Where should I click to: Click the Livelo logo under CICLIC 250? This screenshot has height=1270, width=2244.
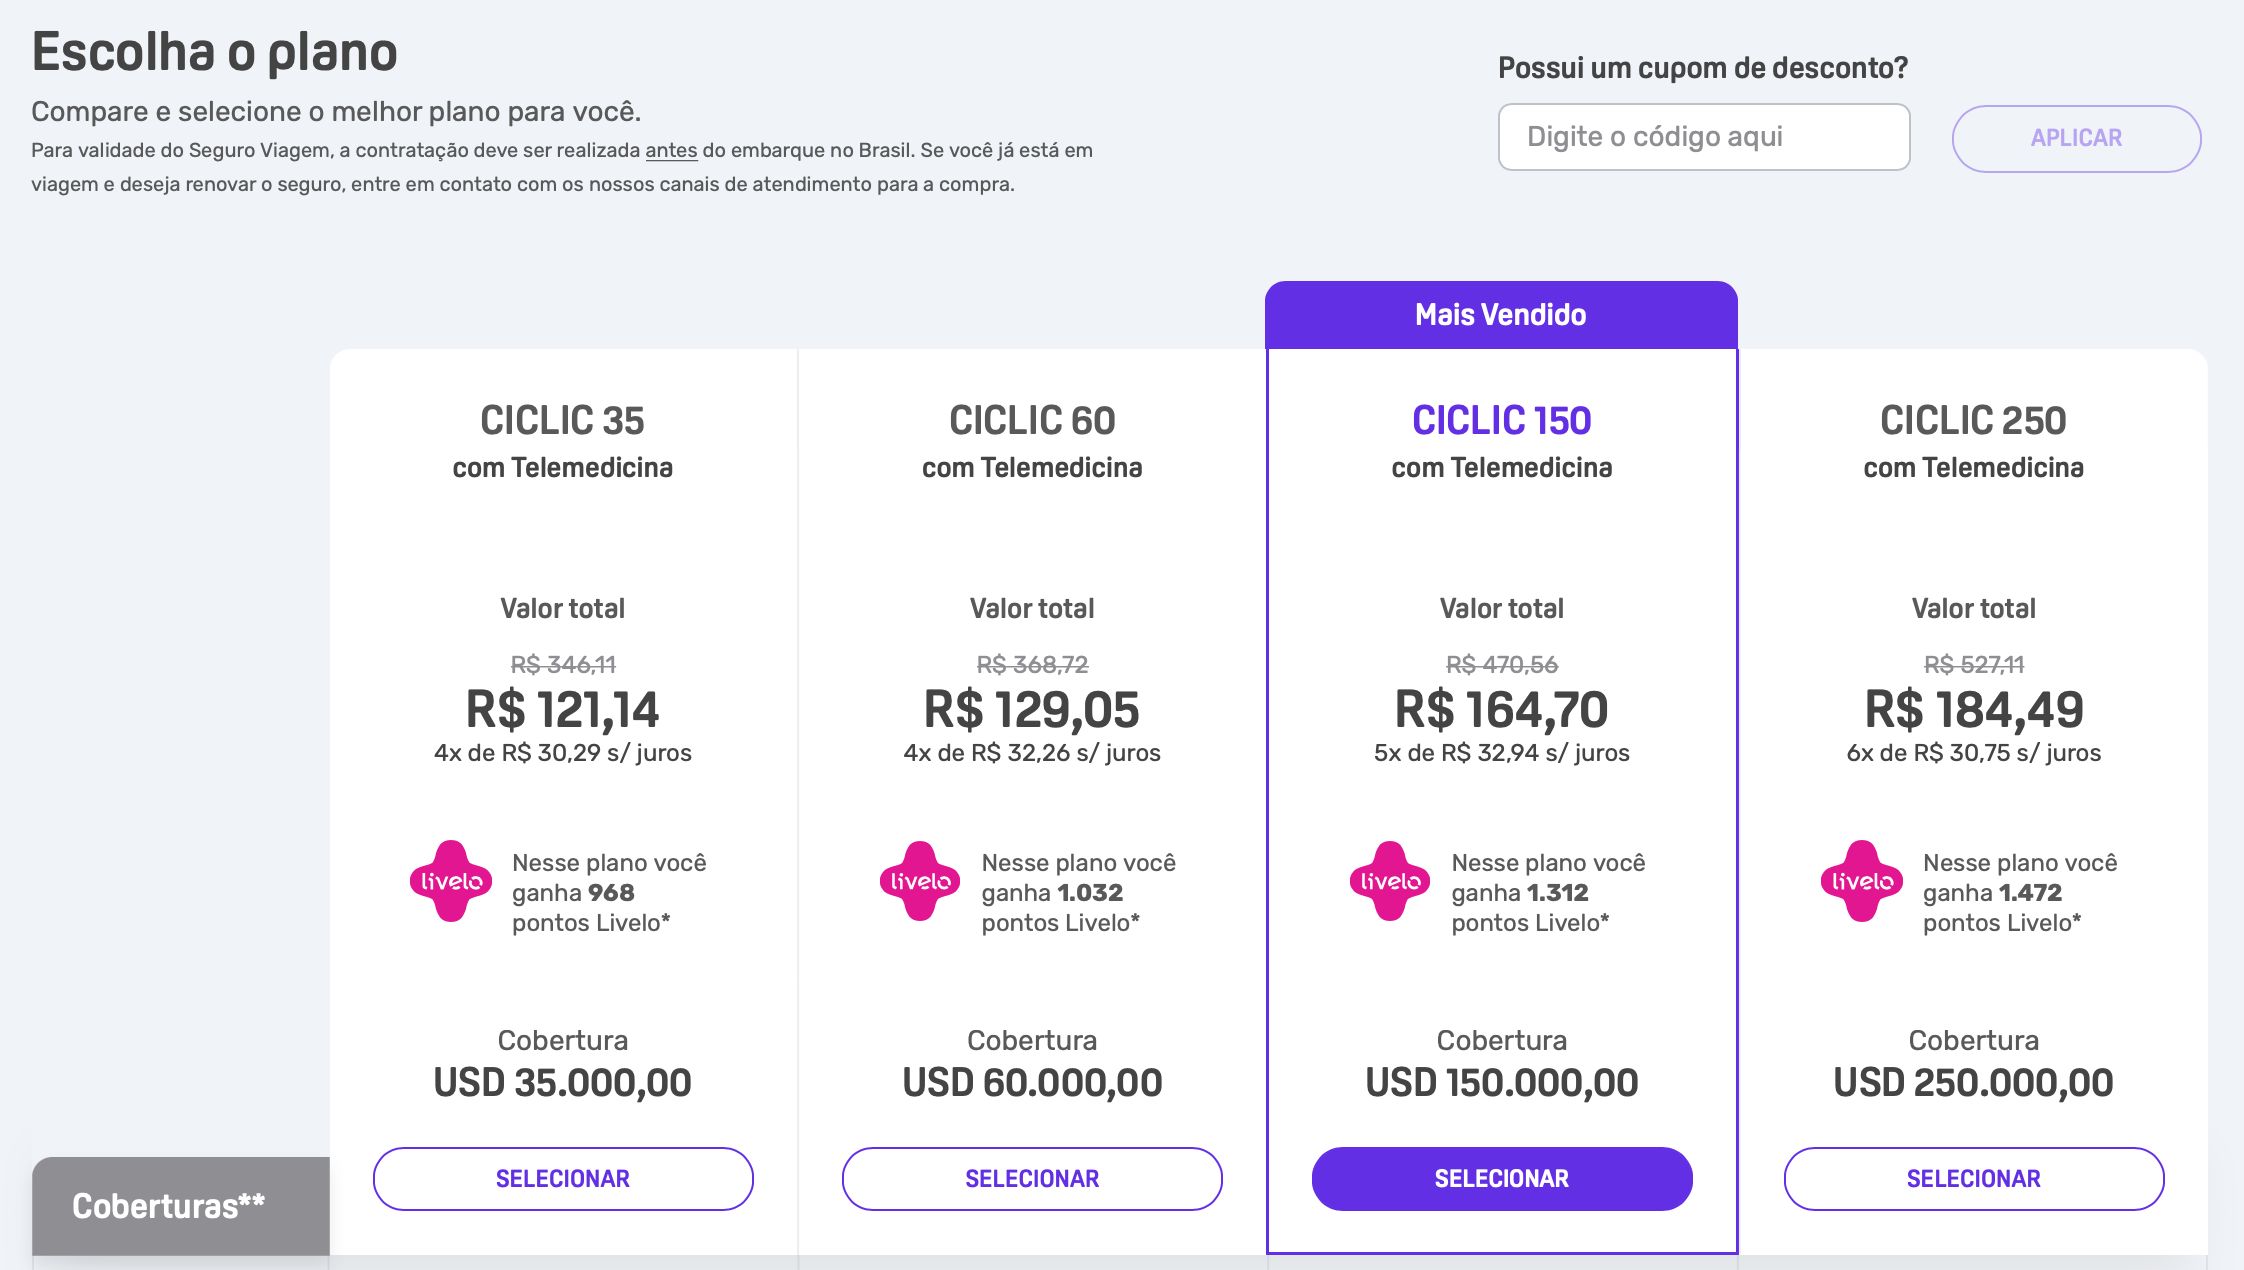pyautogui.click(x=1861, y=880)
